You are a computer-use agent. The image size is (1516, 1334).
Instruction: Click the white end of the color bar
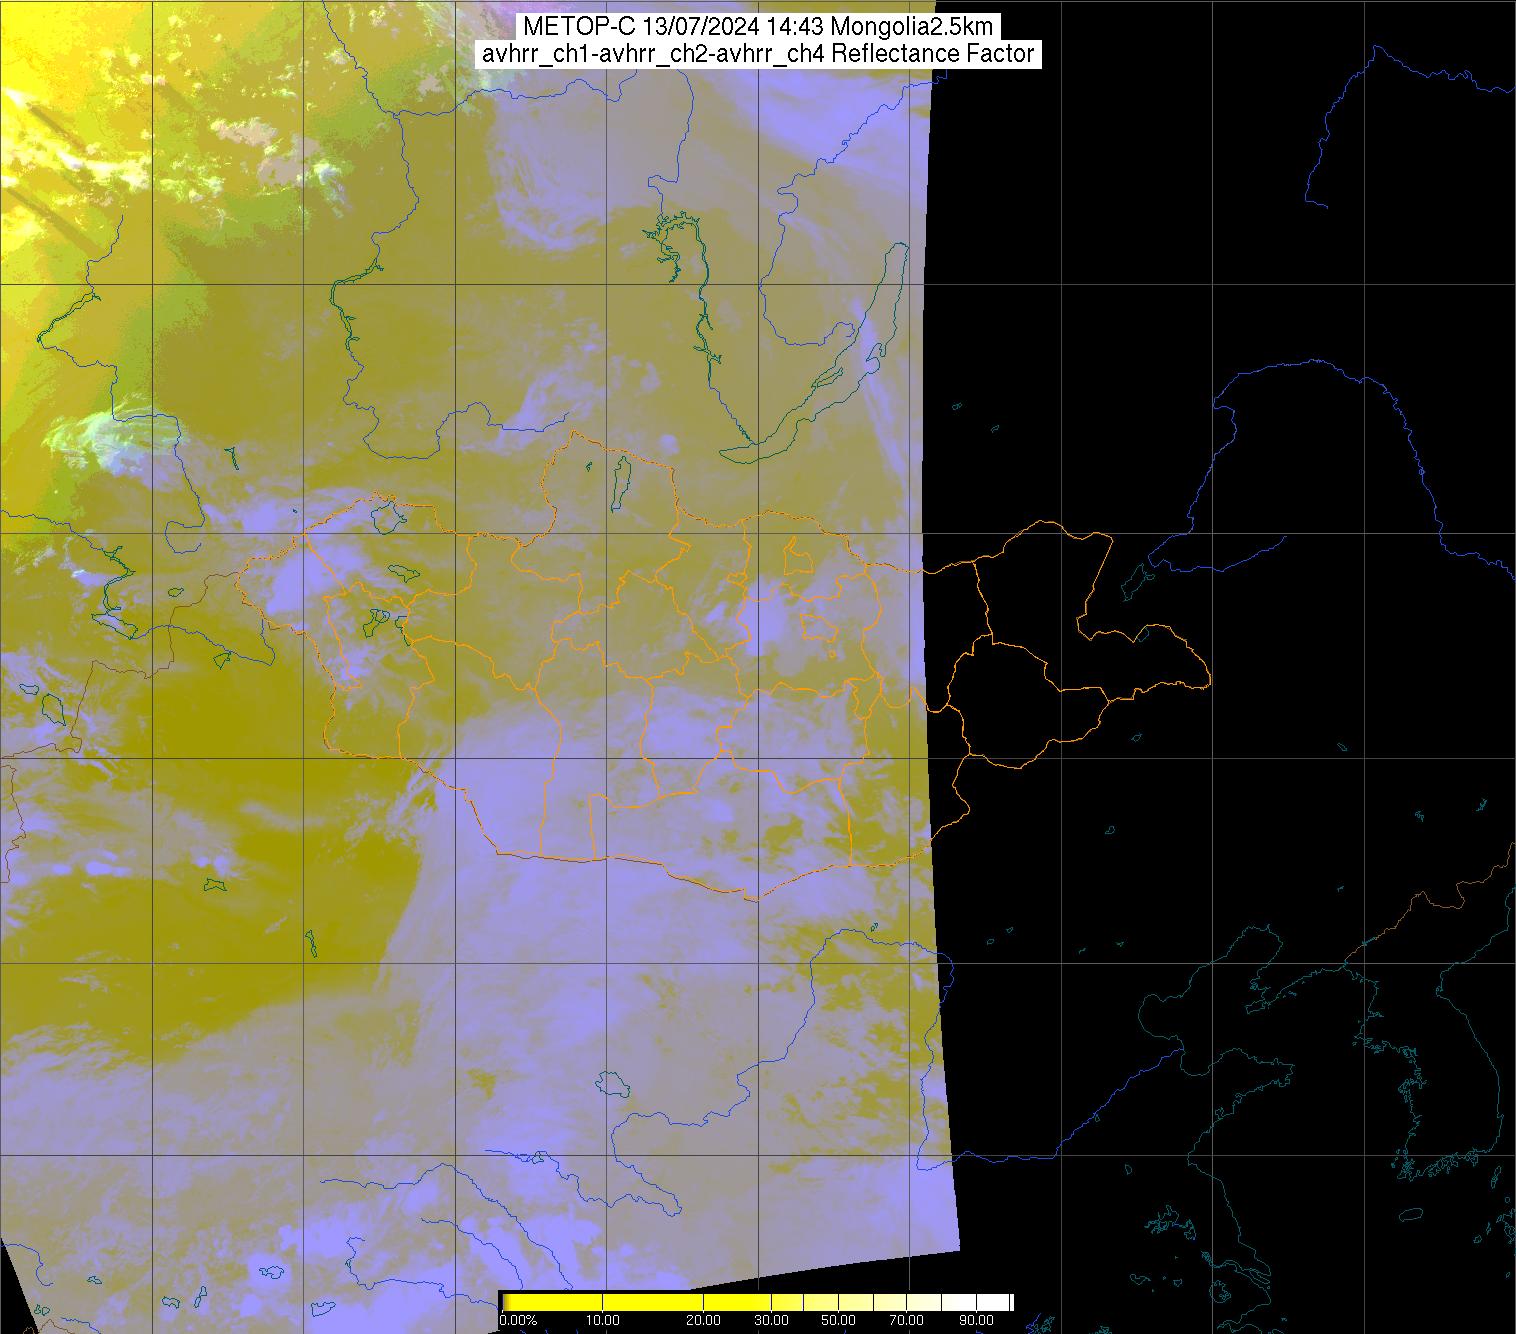point(995,1301)
